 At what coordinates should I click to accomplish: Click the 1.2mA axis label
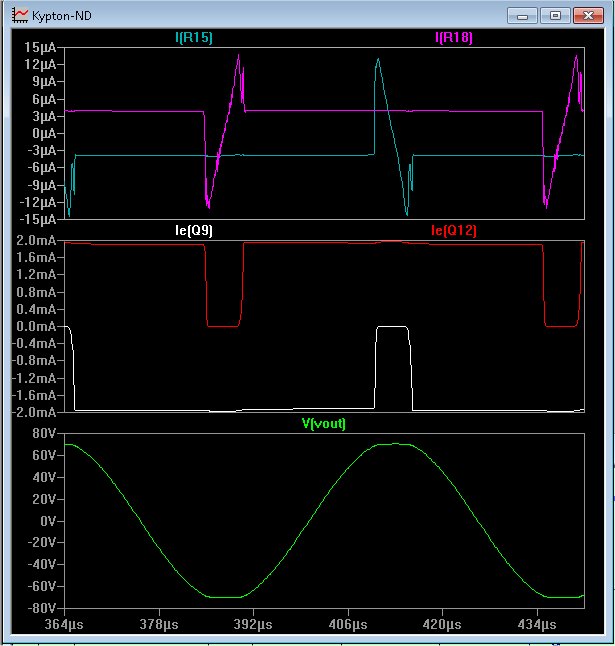tap(36, 274)
